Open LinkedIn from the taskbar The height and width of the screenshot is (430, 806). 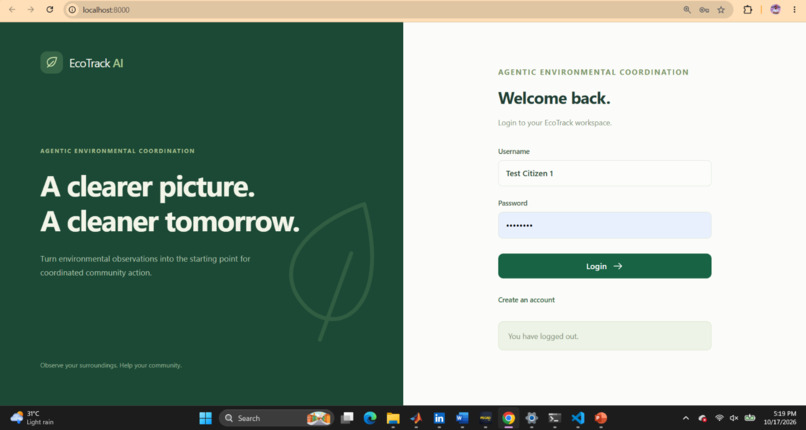439,418
